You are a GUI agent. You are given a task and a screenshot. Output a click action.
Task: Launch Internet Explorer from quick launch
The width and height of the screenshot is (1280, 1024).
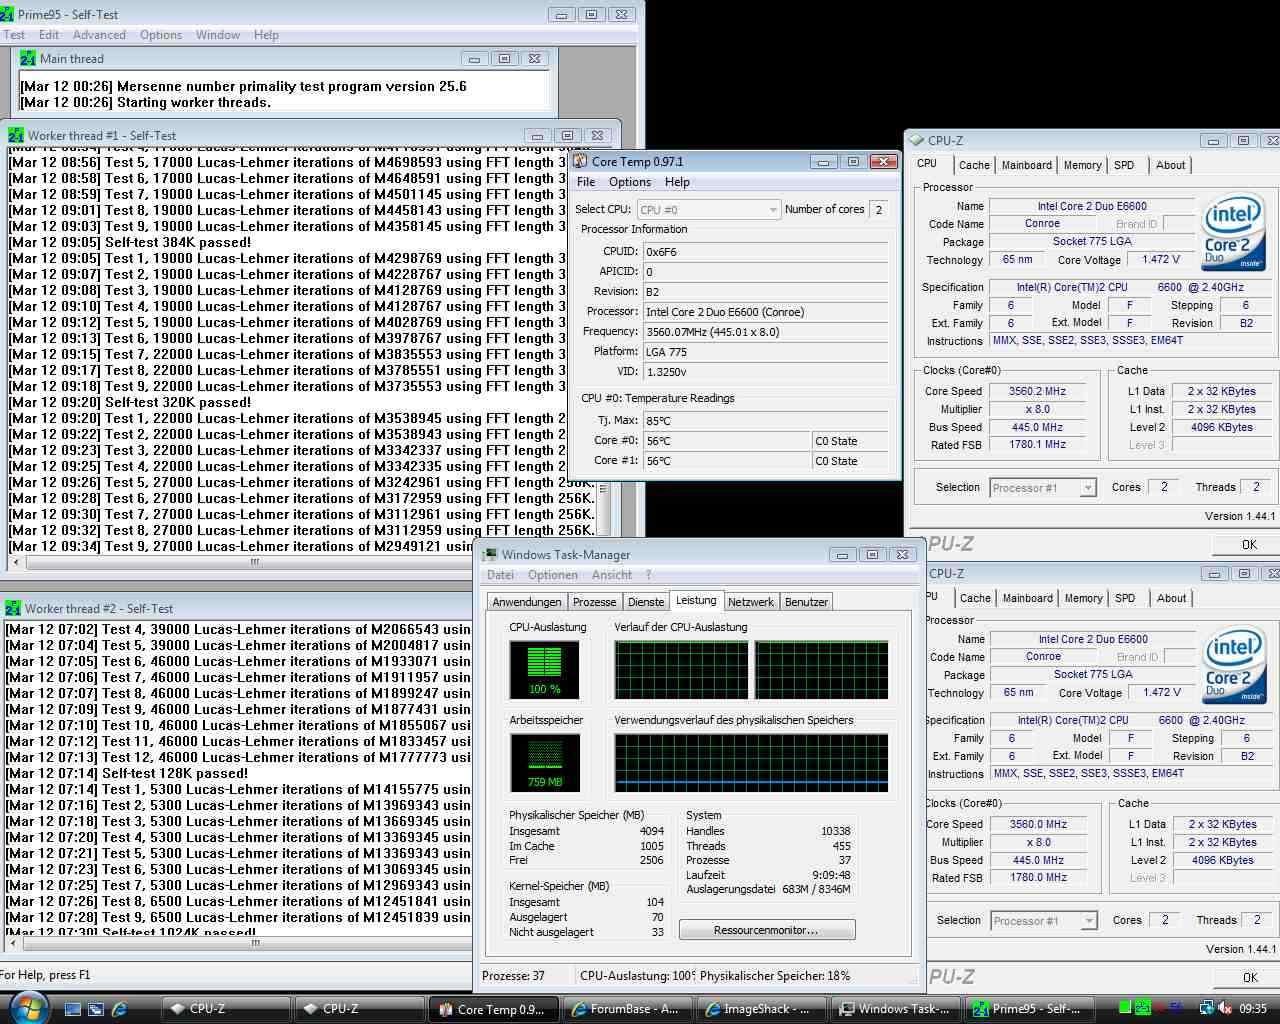click(x=119, y=1009)
